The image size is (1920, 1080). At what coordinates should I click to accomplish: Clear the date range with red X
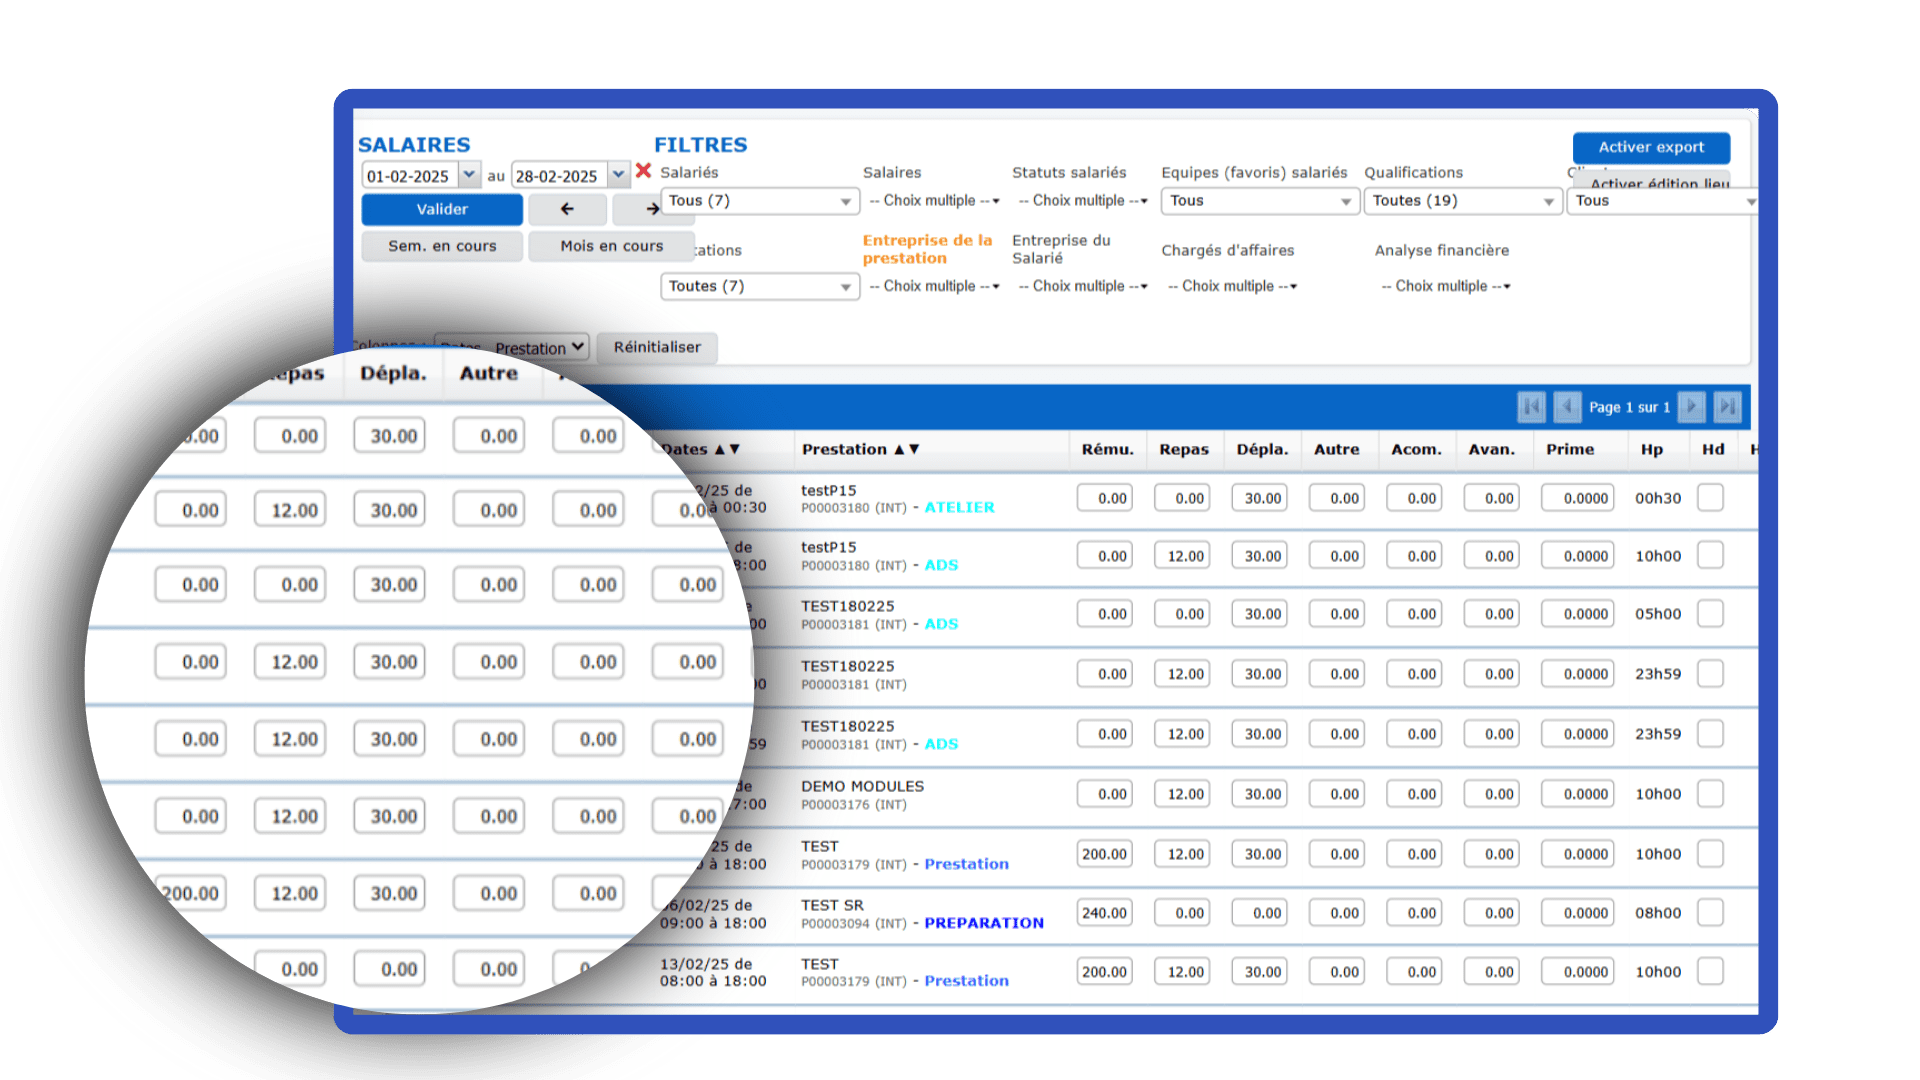[x=643, y=171]
